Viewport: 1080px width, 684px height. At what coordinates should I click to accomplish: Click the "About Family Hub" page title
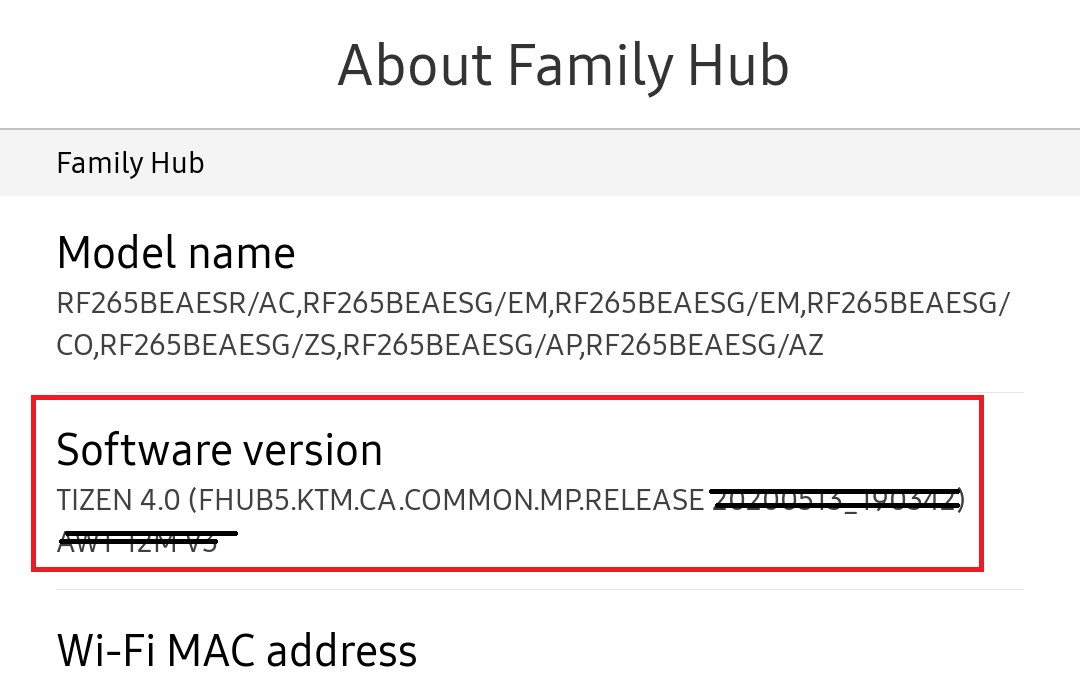563,65
